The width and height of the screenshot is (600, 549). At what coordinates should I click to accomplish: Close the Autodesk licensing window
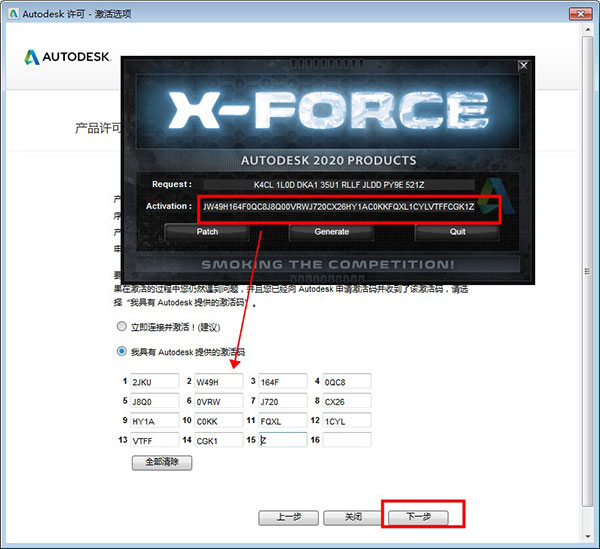[x=578, y=14]
